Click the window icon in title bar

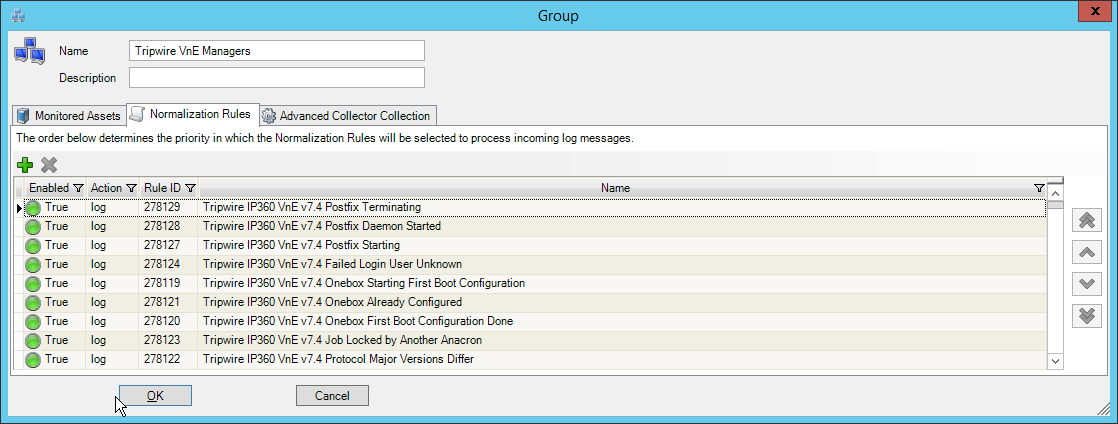pyautogui.click(x=19, y=15)
